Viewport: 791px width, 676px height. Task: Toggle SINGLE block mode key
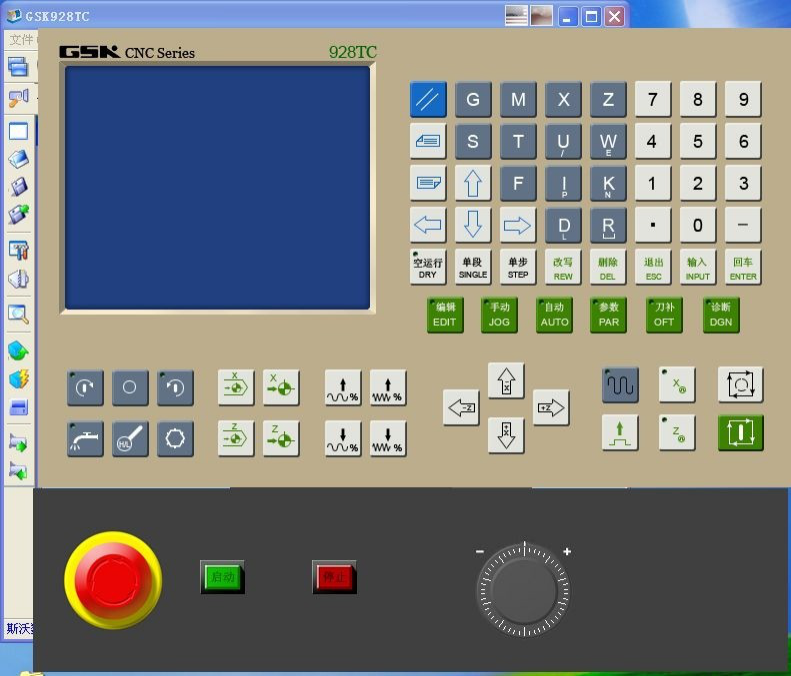point(473,266)
